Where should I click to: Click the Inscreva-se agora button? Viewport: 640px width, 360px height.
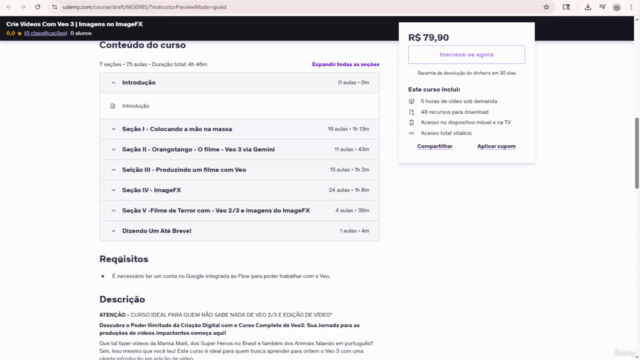coord(467,55)
